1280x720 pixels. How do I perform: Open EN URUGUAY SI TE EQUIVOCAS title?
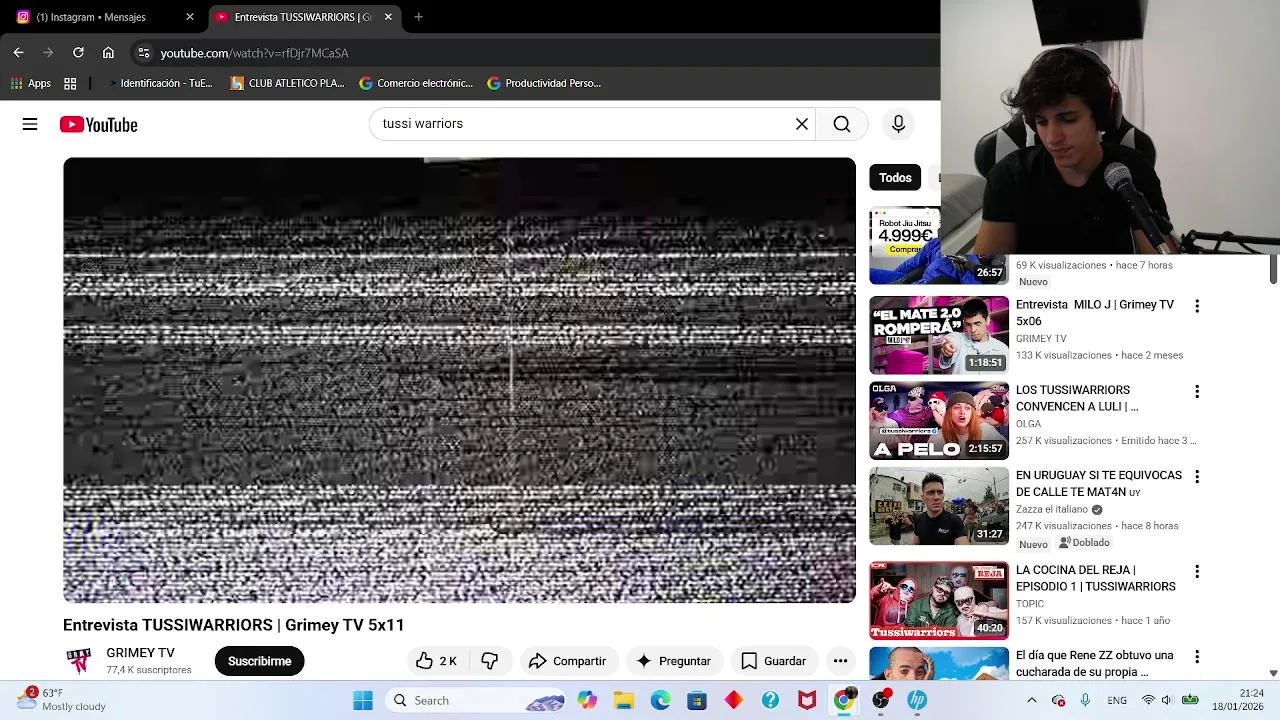tap(1099, 484)
